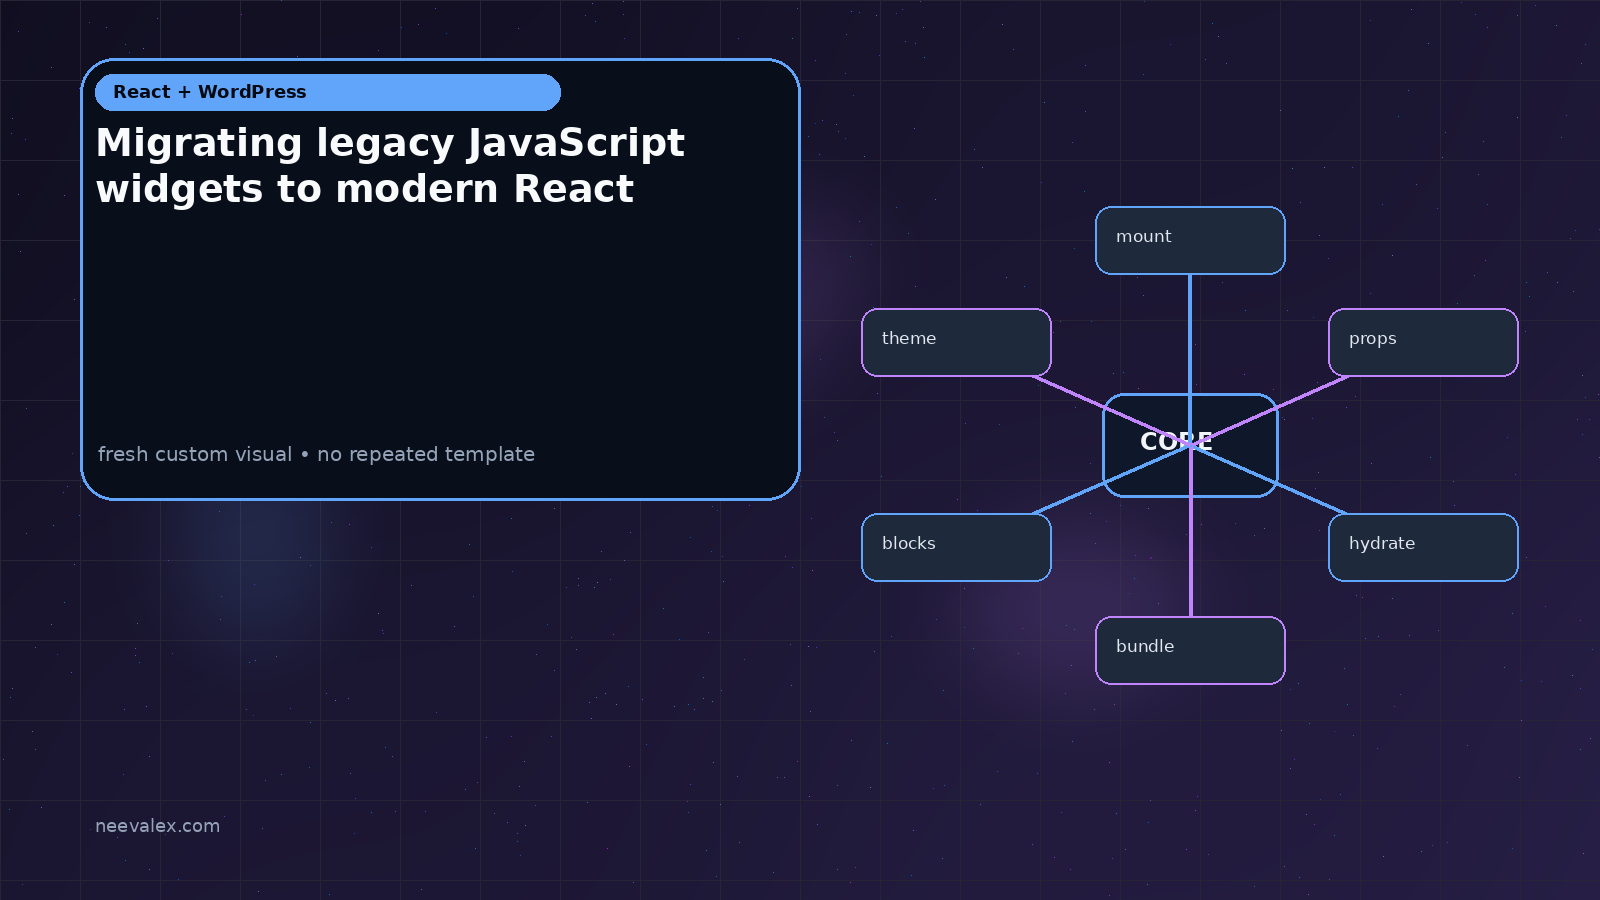The width and height of the screenshot is (1600, 900).
Task: Select the props node
Action: click(x=1423, y=342)
